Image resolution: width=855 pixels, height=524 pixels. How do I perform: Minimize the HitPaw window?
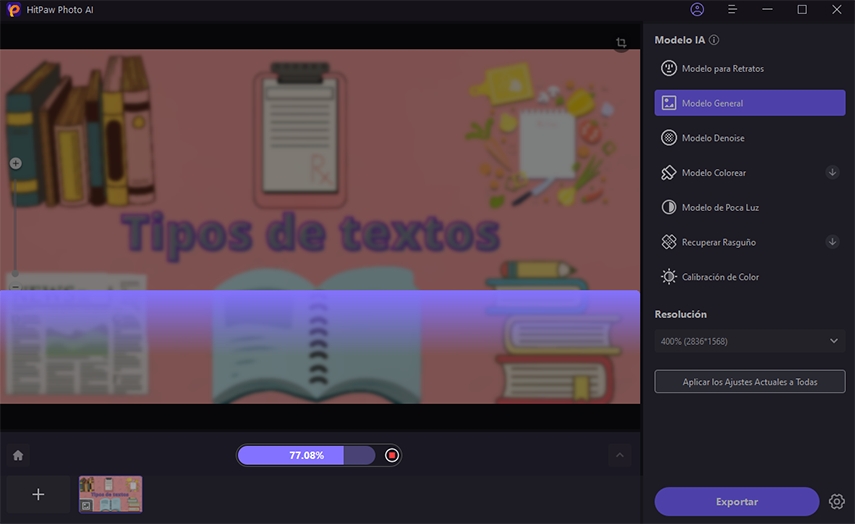coord(767,10)
